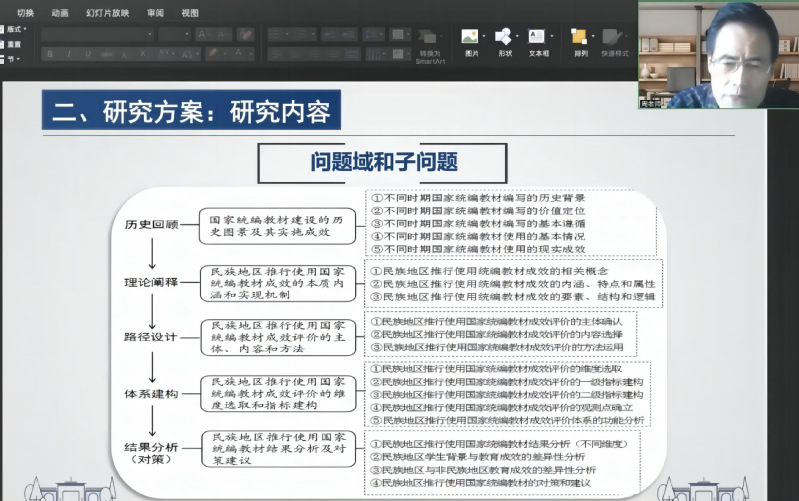Viewport: 799px width, 501px height.
Task: Toggle Italic formatting button
Action: pyautogui.click(x=68, y=53)
